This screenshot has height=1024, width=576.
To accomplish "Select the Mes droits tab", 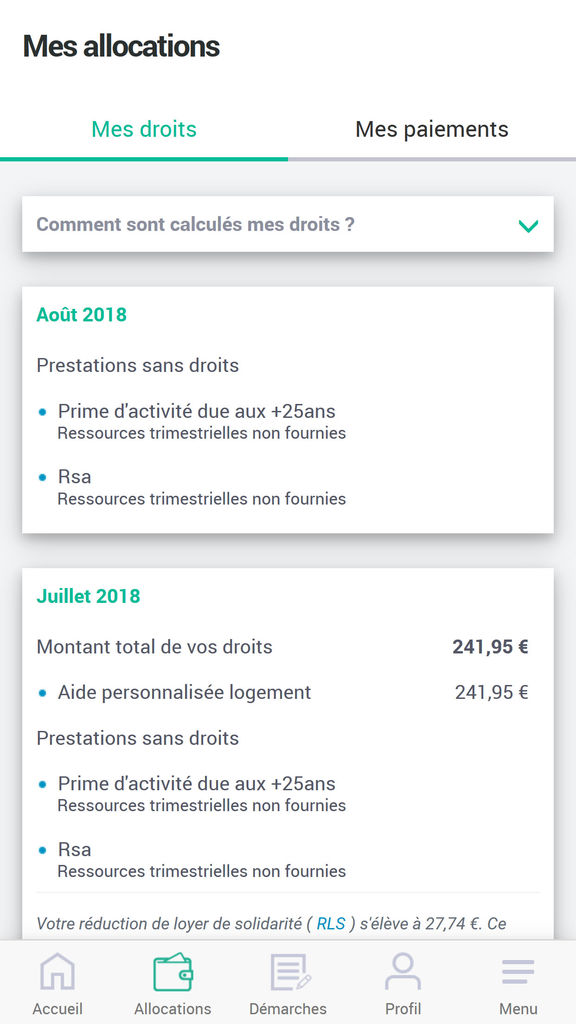I will click(144, 129).
